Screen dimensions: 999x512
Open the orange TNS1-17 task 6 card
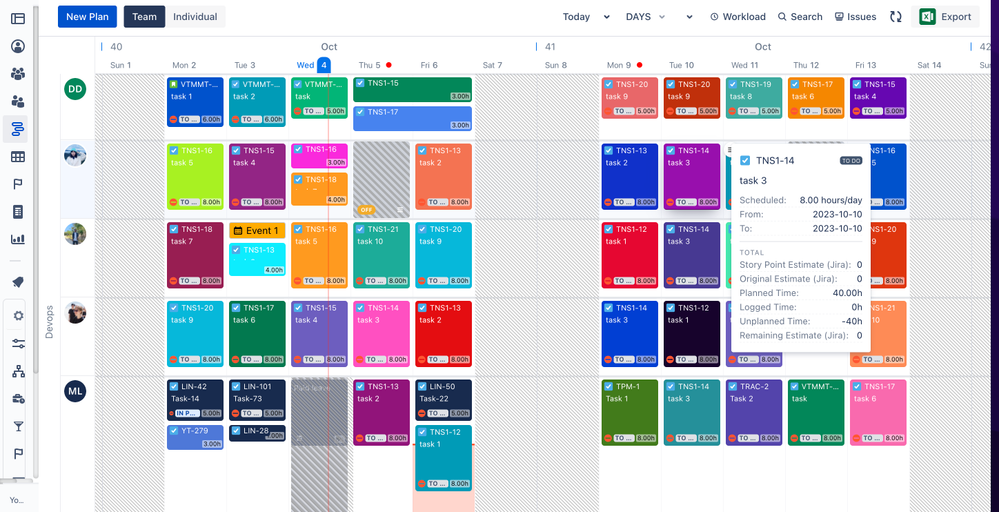point(816,98)
